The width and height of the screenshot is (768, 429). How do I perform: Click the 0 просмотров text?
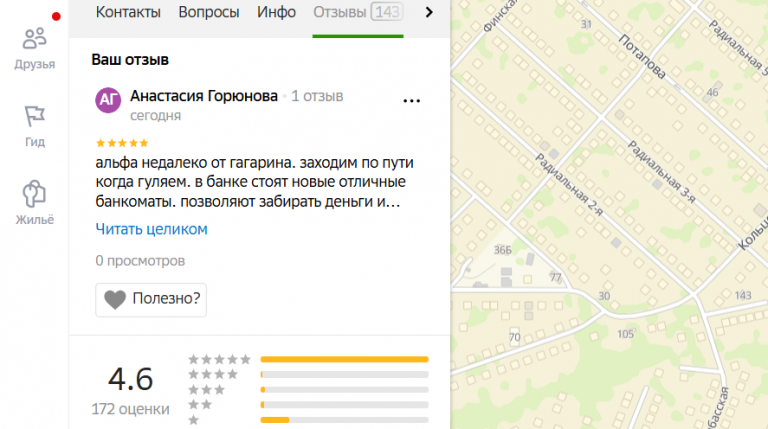point(140,261)
